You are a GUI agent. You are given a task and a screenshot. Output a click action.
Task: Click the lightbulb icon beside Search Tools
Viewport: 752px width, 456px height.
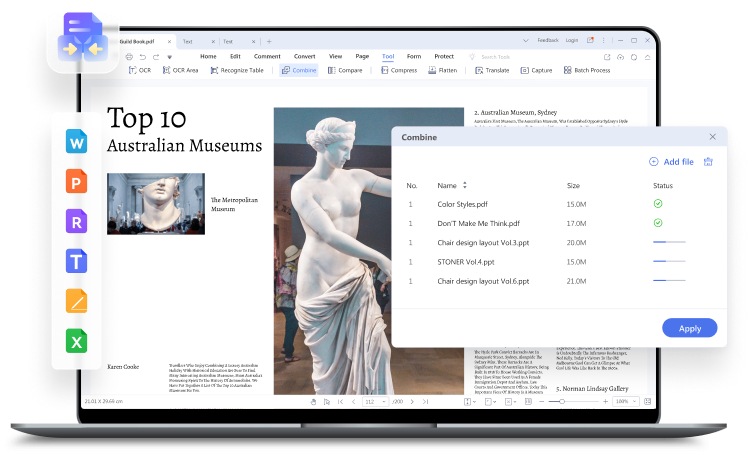pyautogui.click(x=472, y=57)
